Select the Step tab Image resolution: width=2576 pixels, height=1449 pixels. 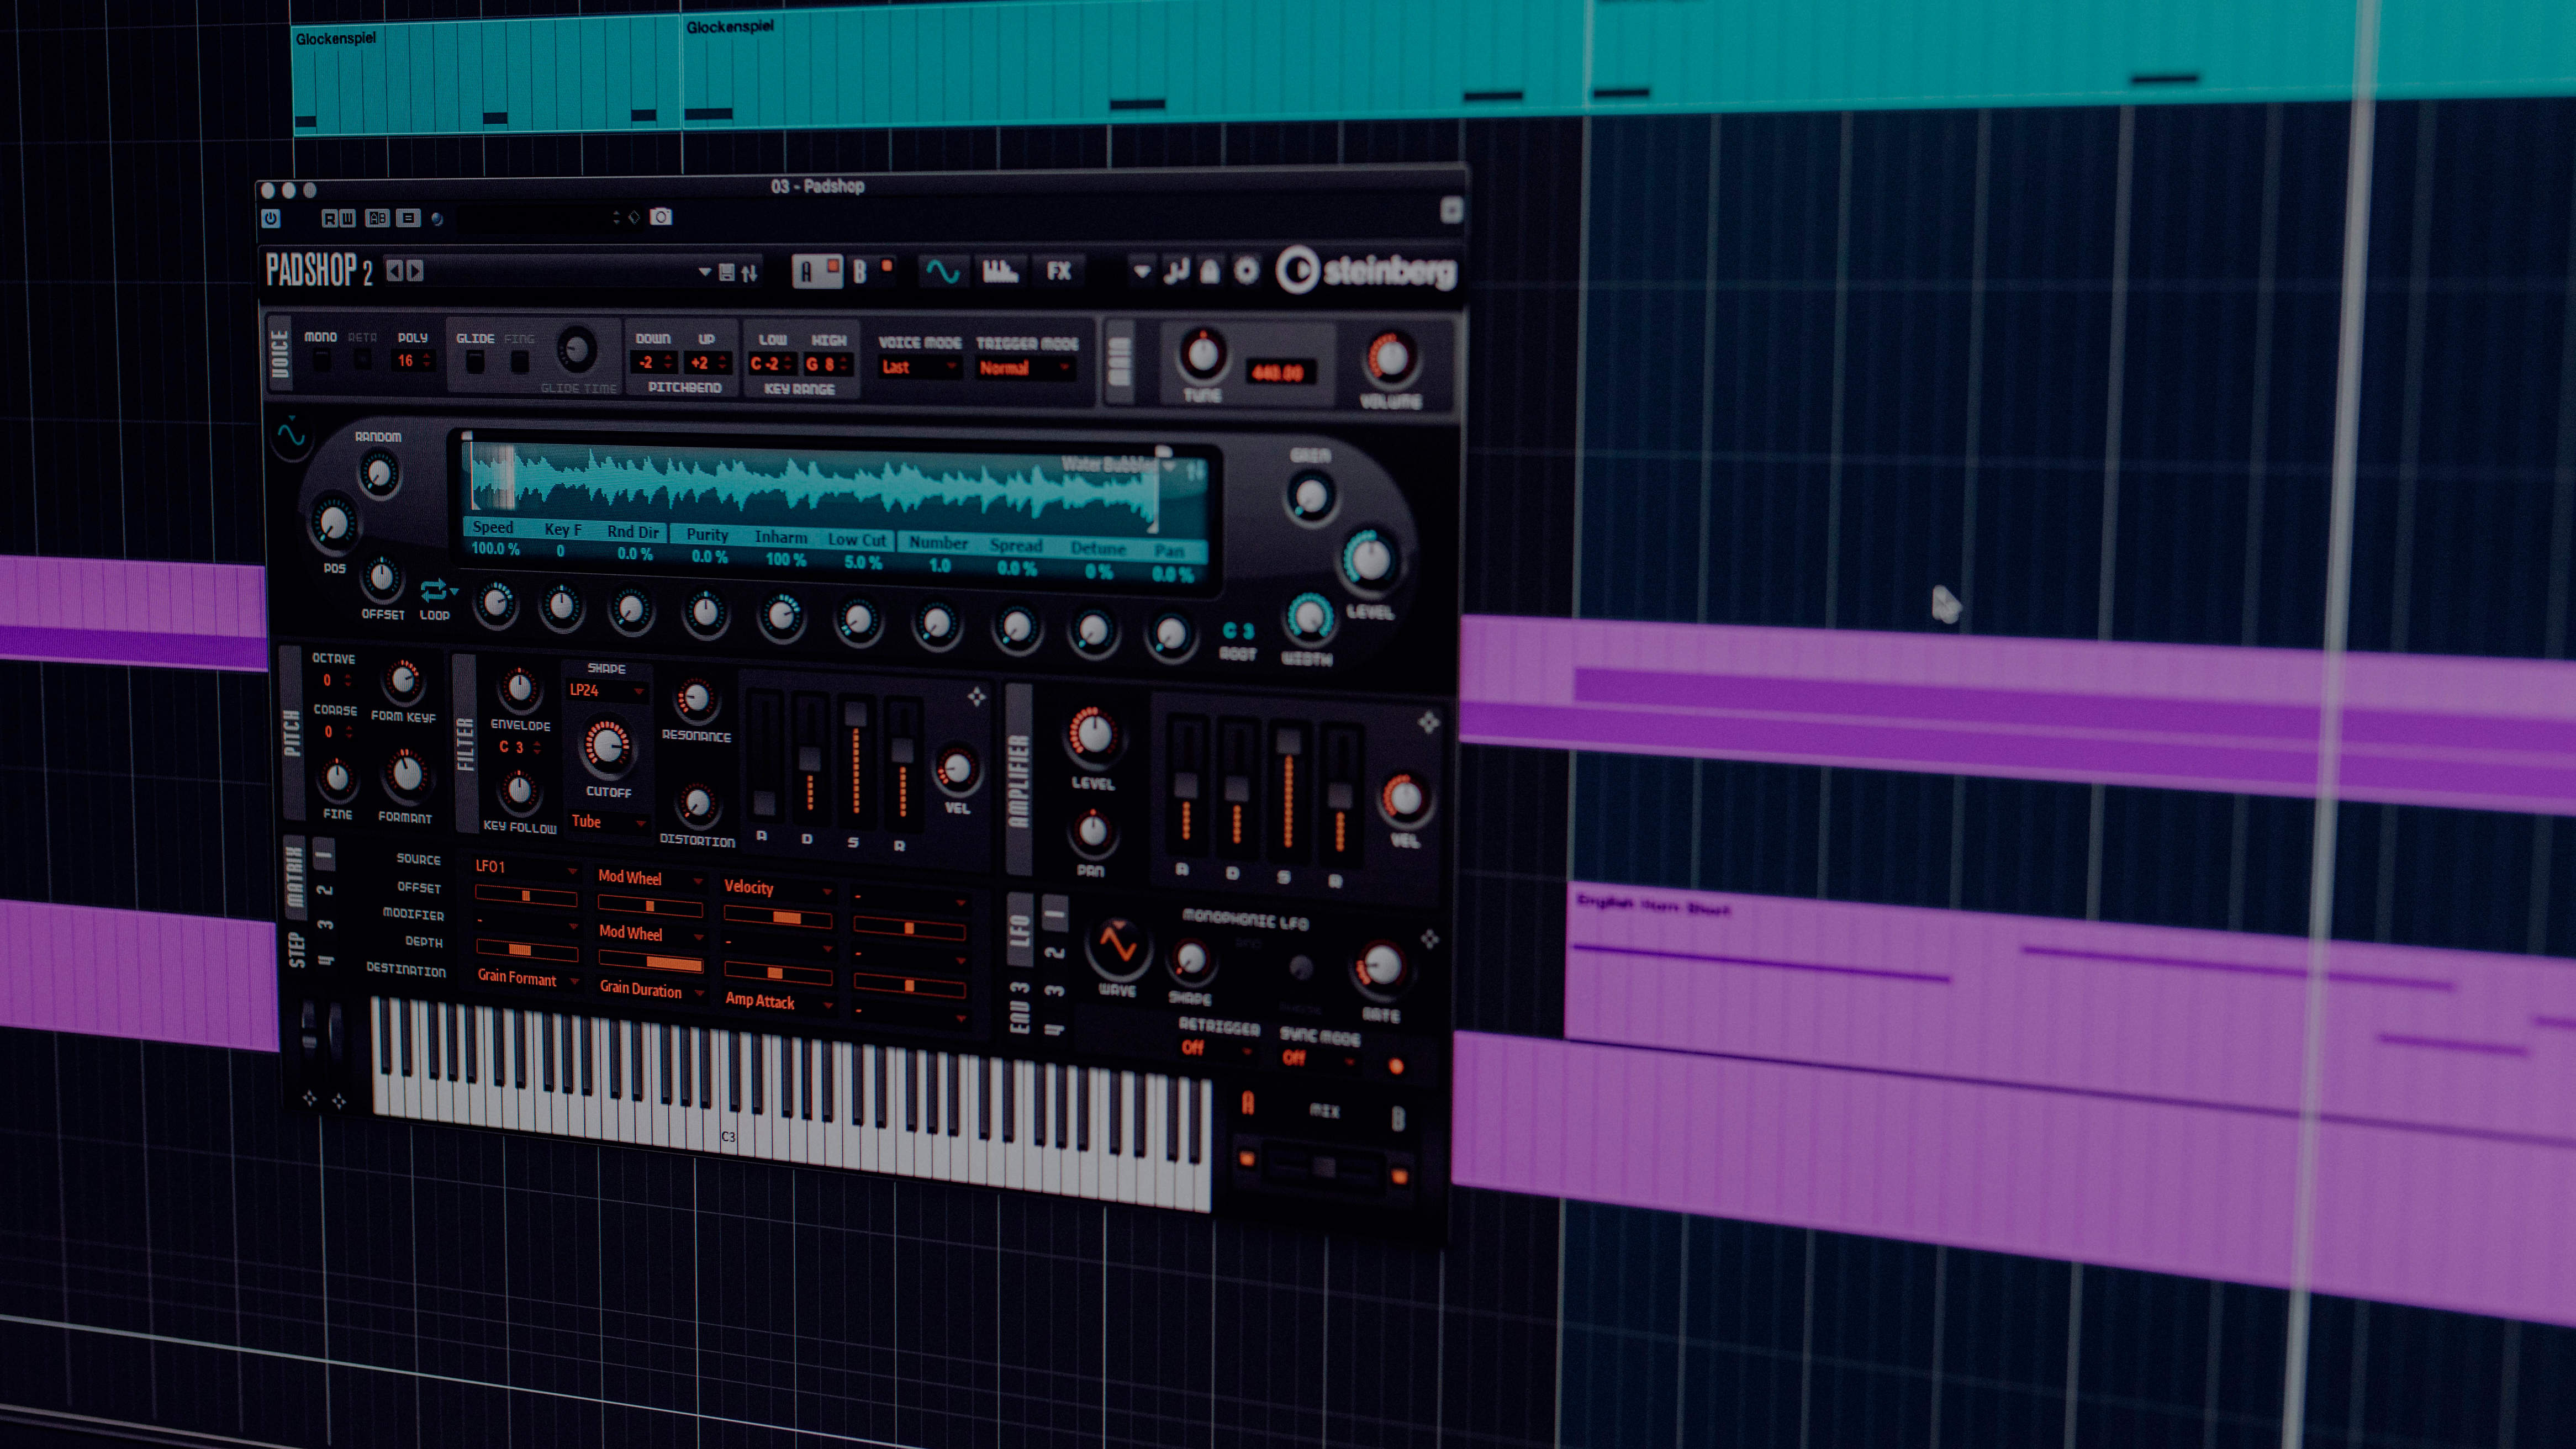tap(296, 949)
